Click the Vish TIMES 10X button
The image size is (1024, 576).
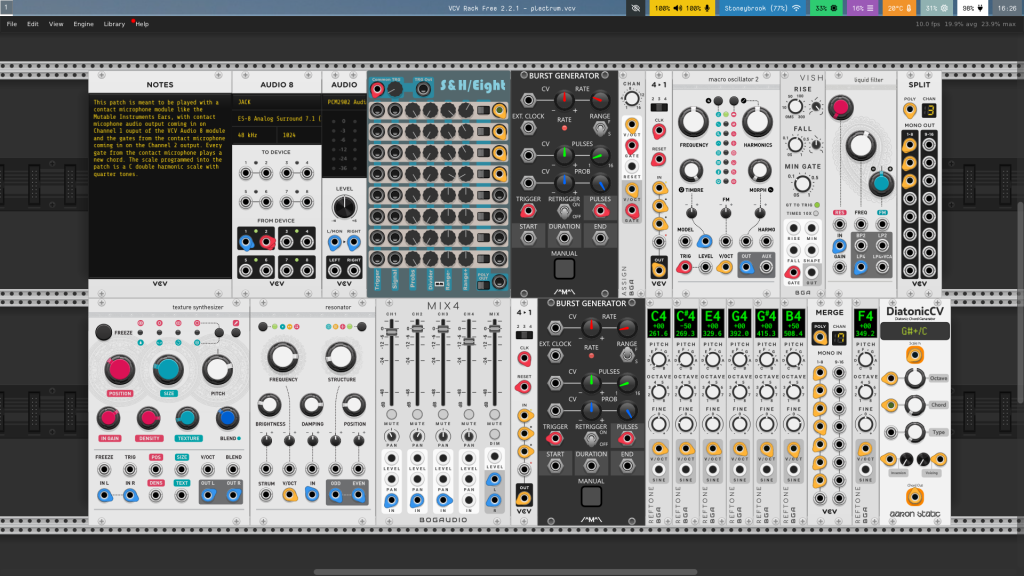point(816,214)
